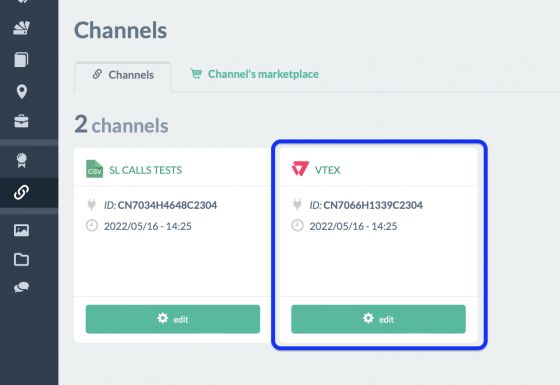Switch to the Channels tab
560x385 pixels.
coord(123,75)
